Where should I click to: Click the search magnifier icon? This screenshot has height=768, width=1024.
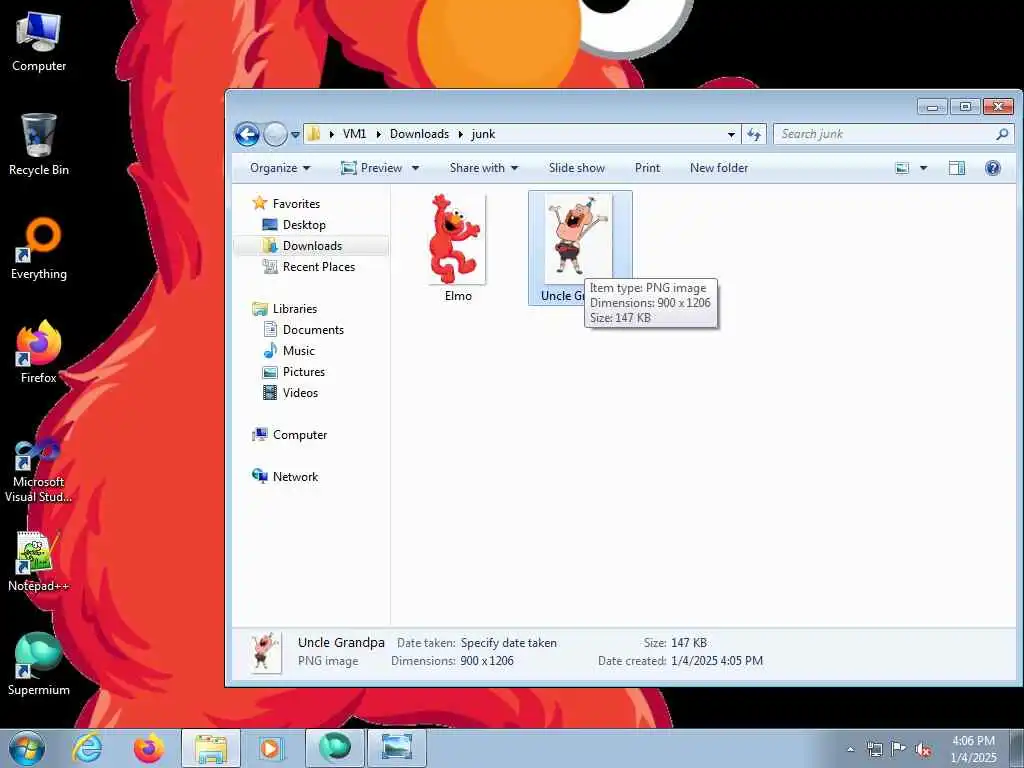coord(1002,134)
